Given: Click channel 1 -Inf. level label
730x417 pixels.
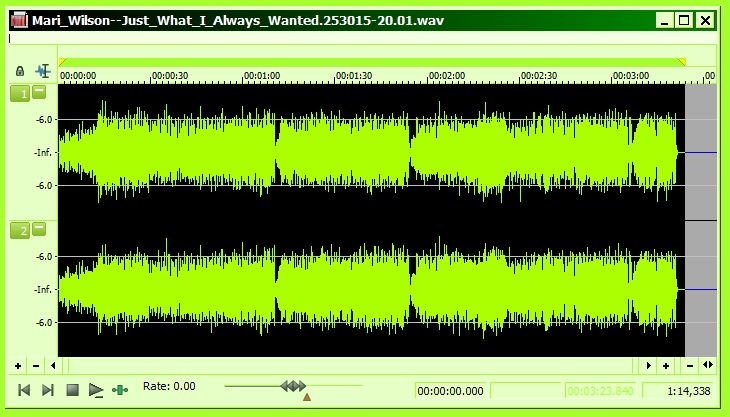Looking at the screenshot, I should [x=43, y=153].
